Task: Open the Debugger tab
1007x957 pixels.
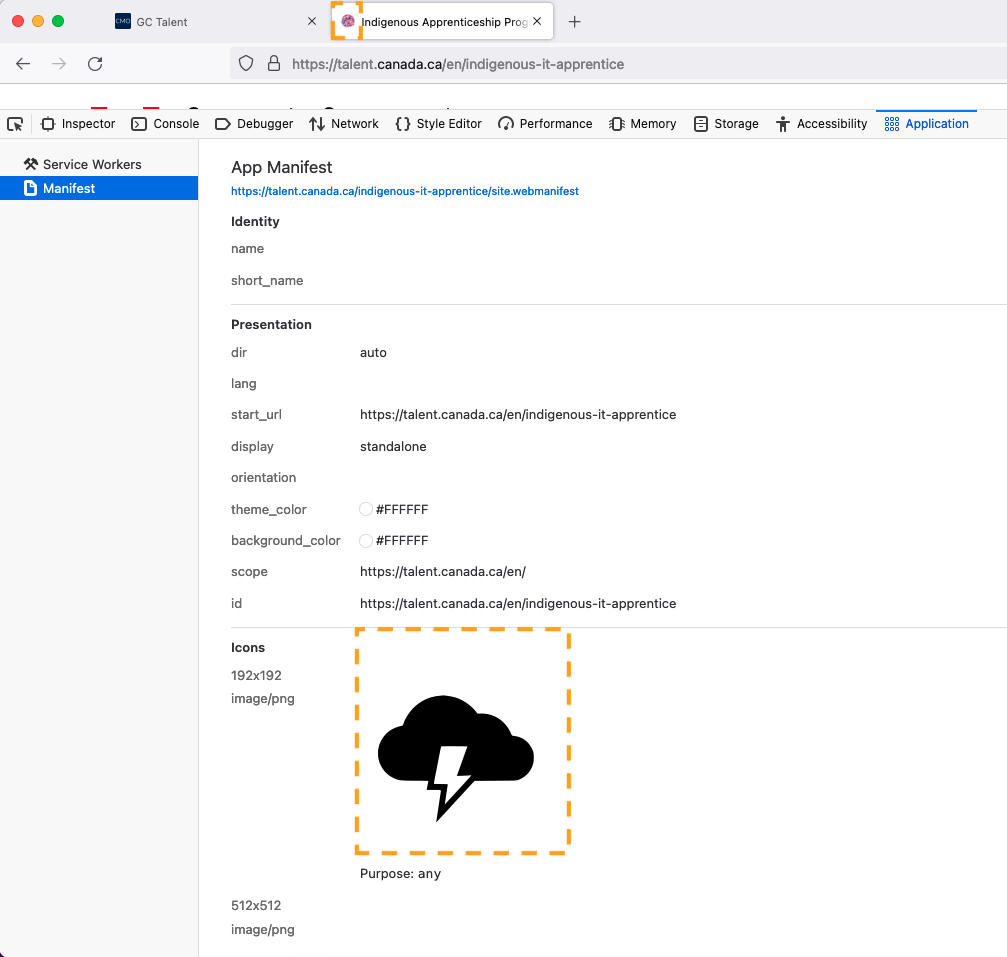Action: tap(254, 124)
